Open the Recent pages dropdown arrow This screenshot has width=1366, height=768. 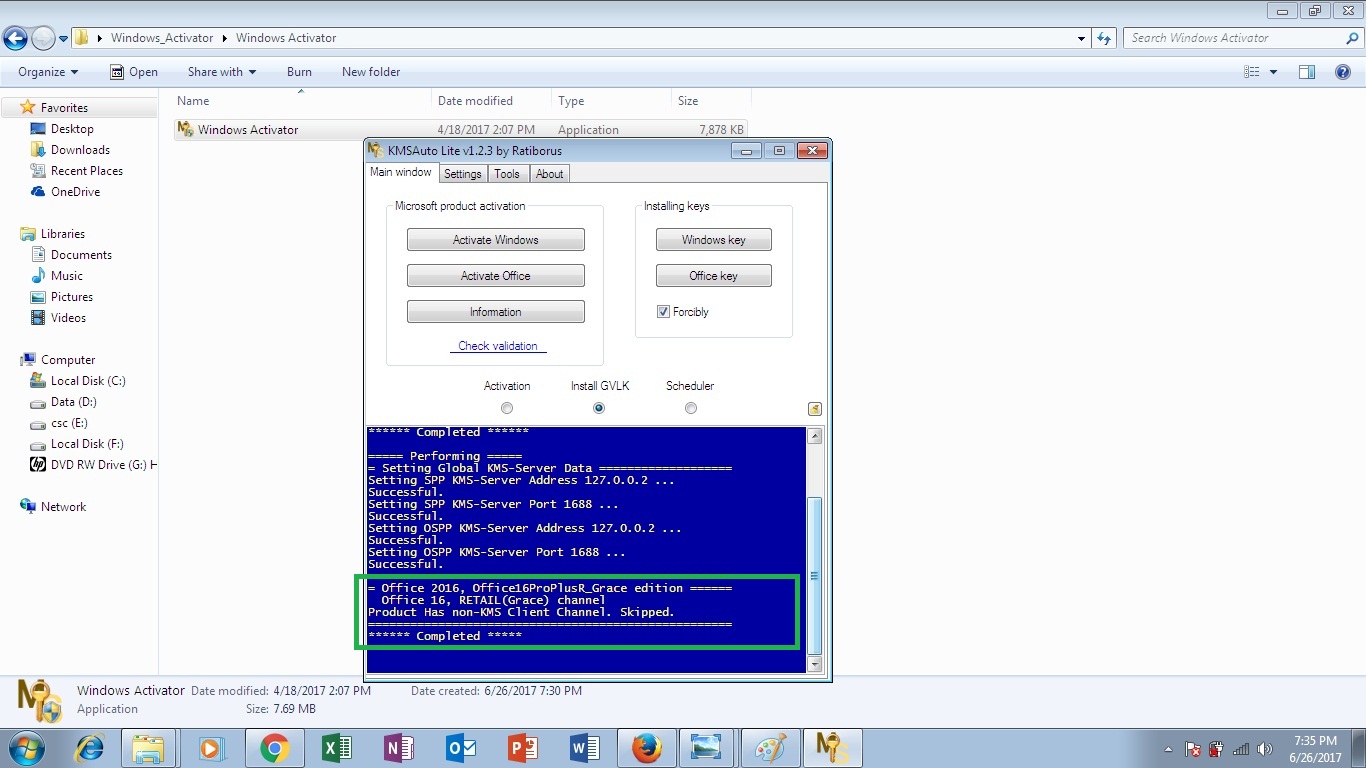click(63, 39)
